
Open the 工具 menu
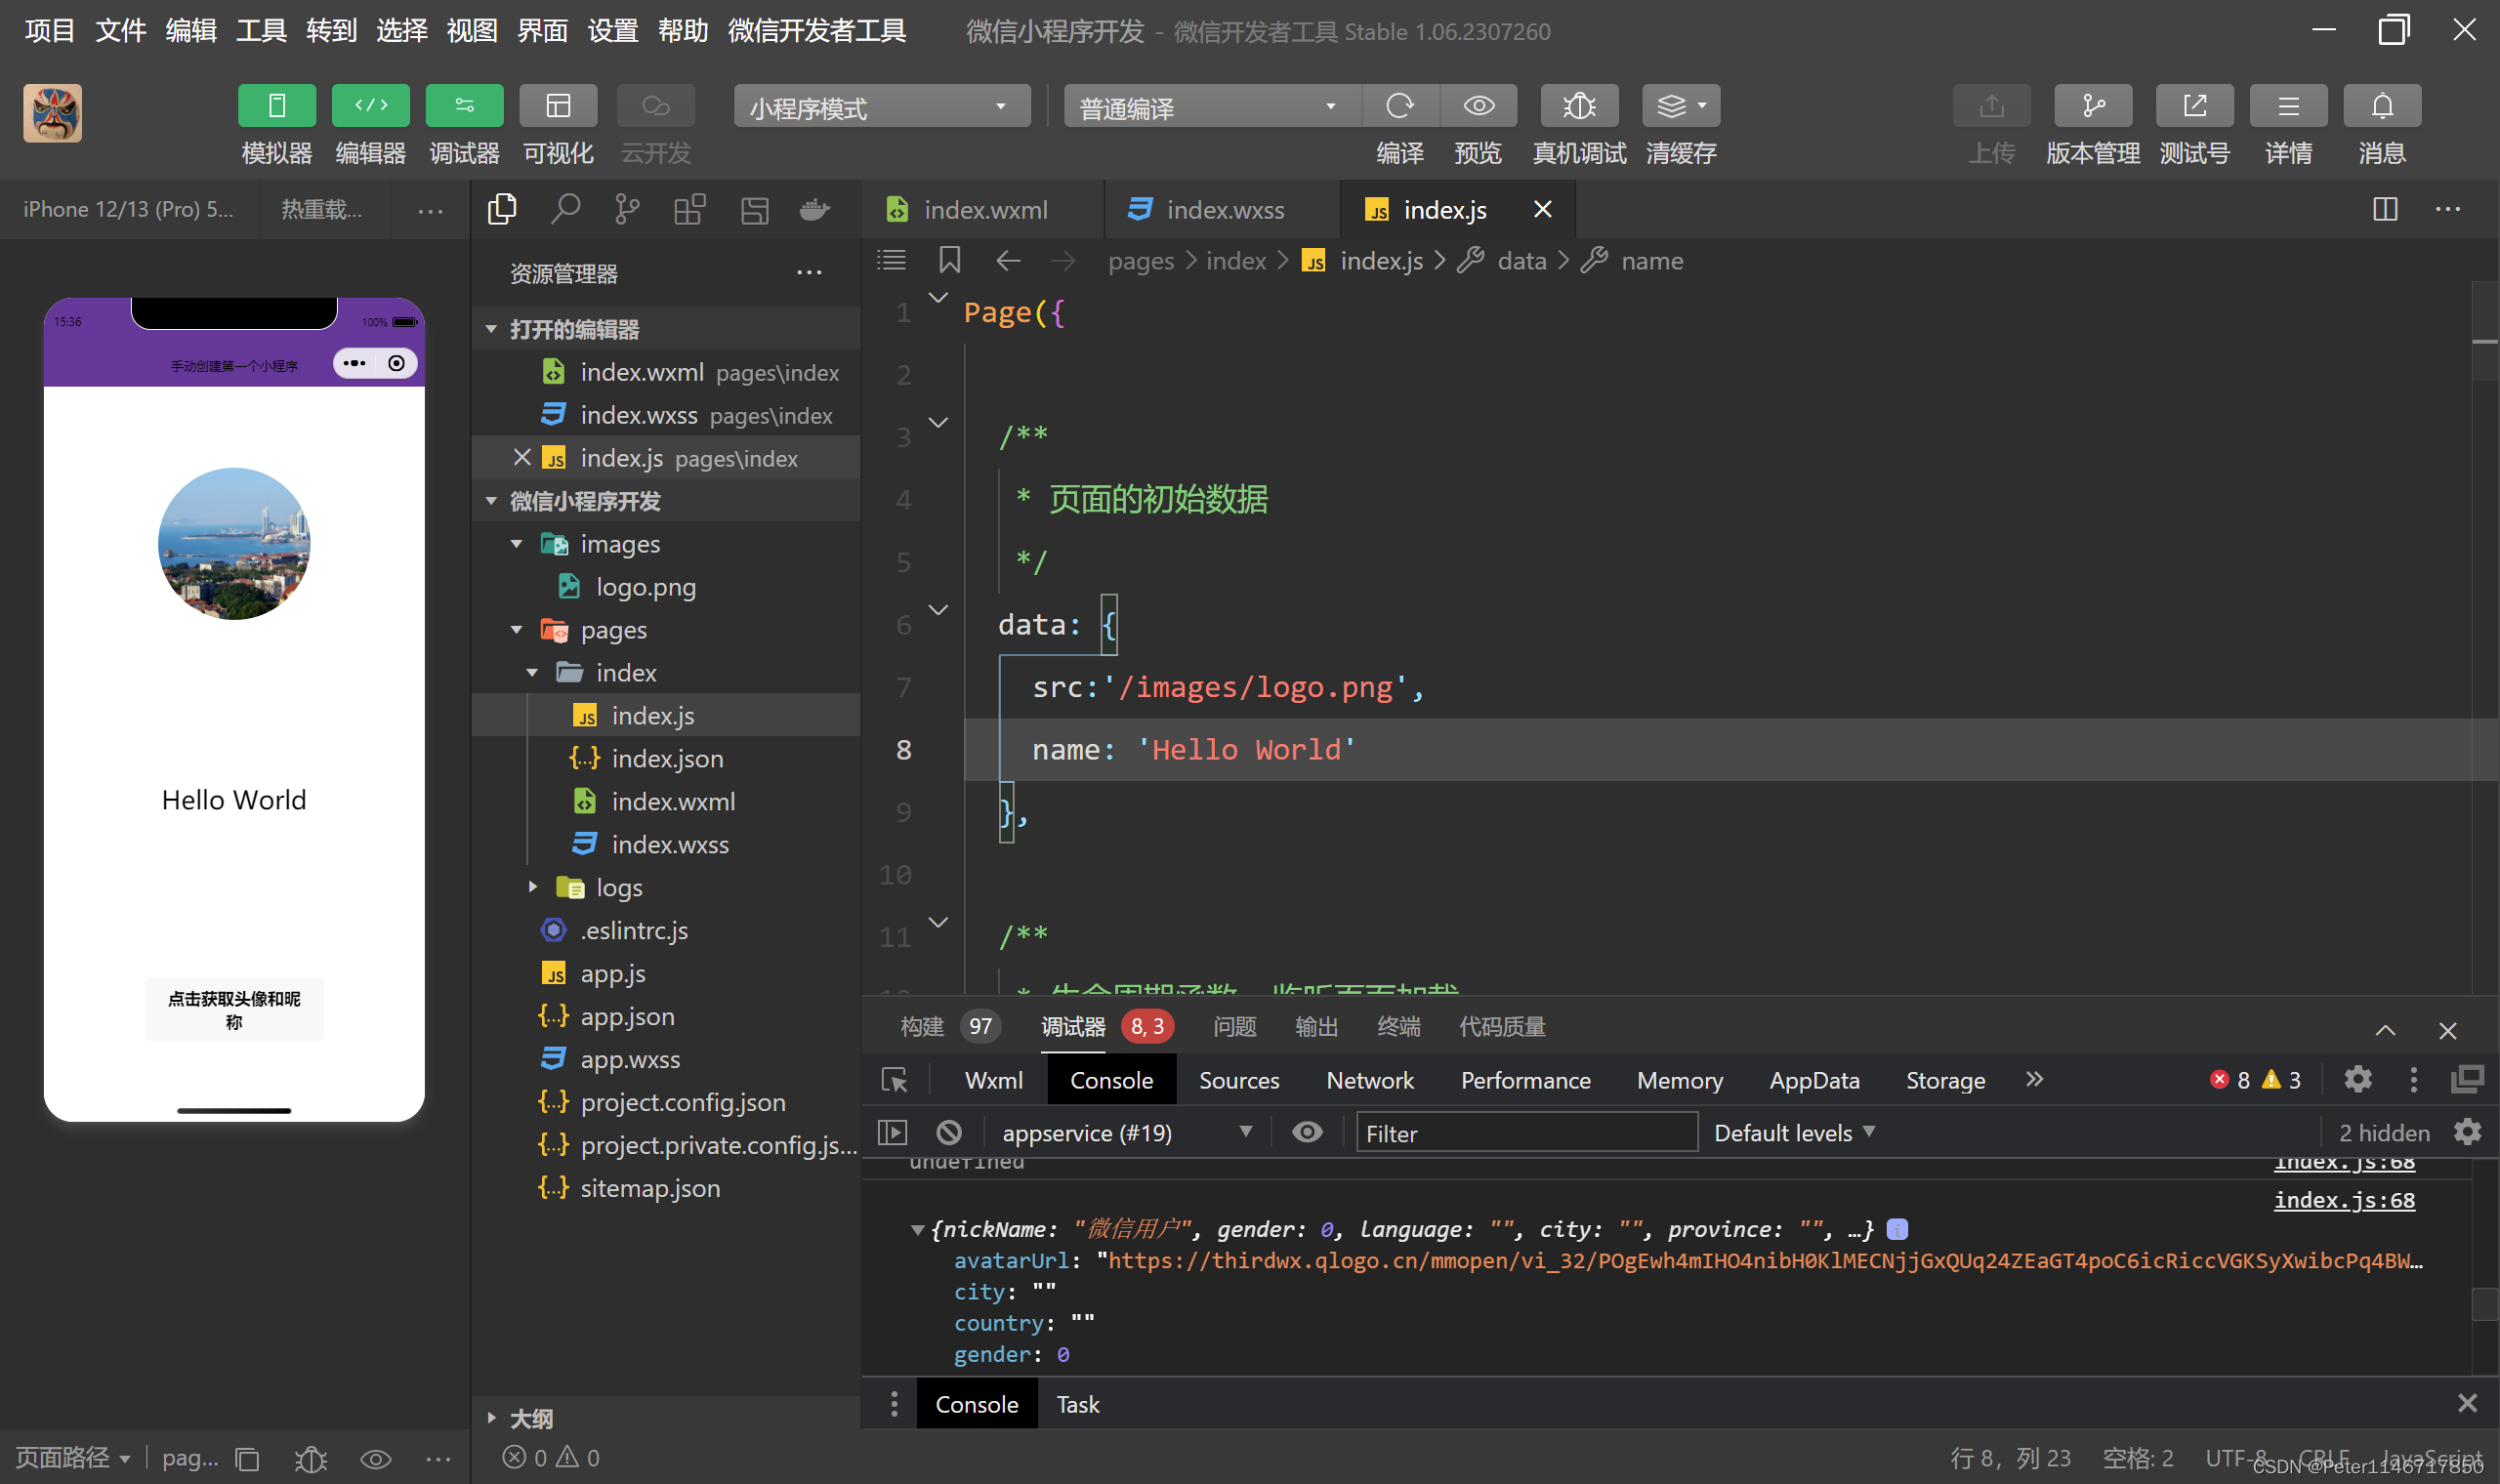tap(261, 31)
